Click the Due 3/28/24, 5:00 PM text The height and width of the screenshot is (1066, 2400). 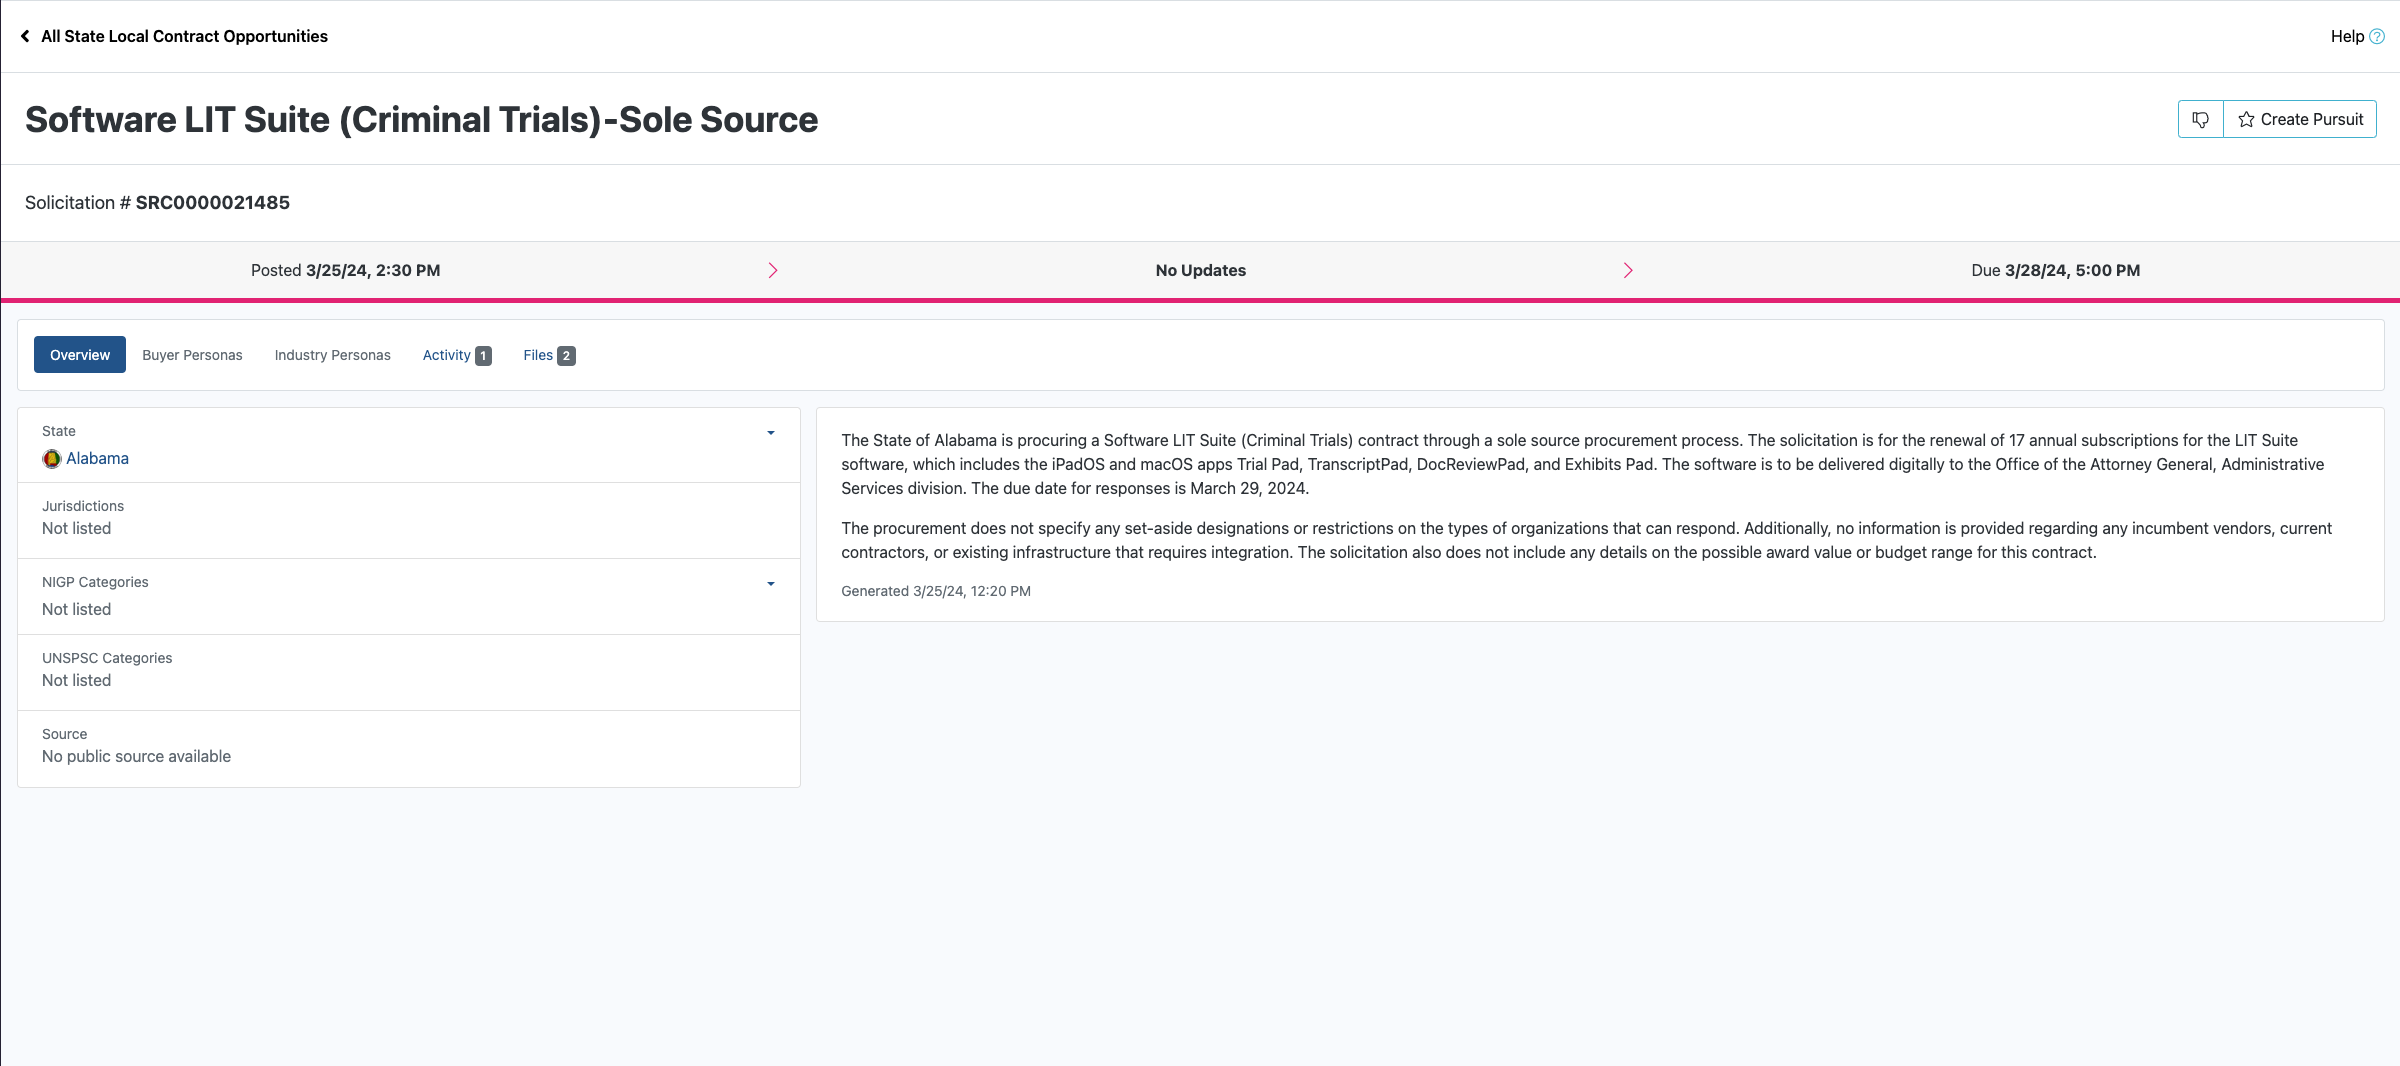(2056, 270)
